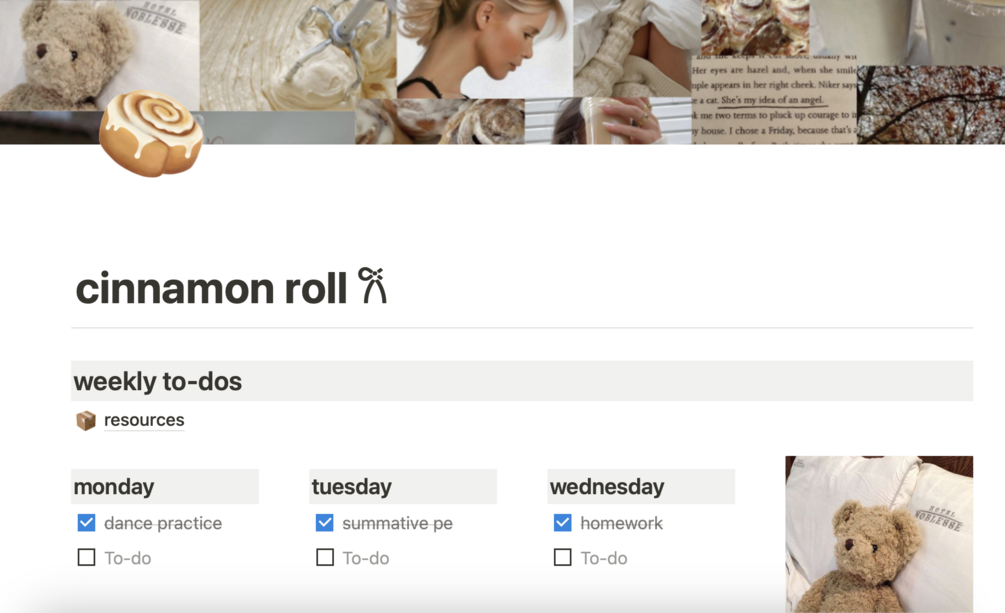Open the resources page link
1005x613 pixels.
point(144,420)
